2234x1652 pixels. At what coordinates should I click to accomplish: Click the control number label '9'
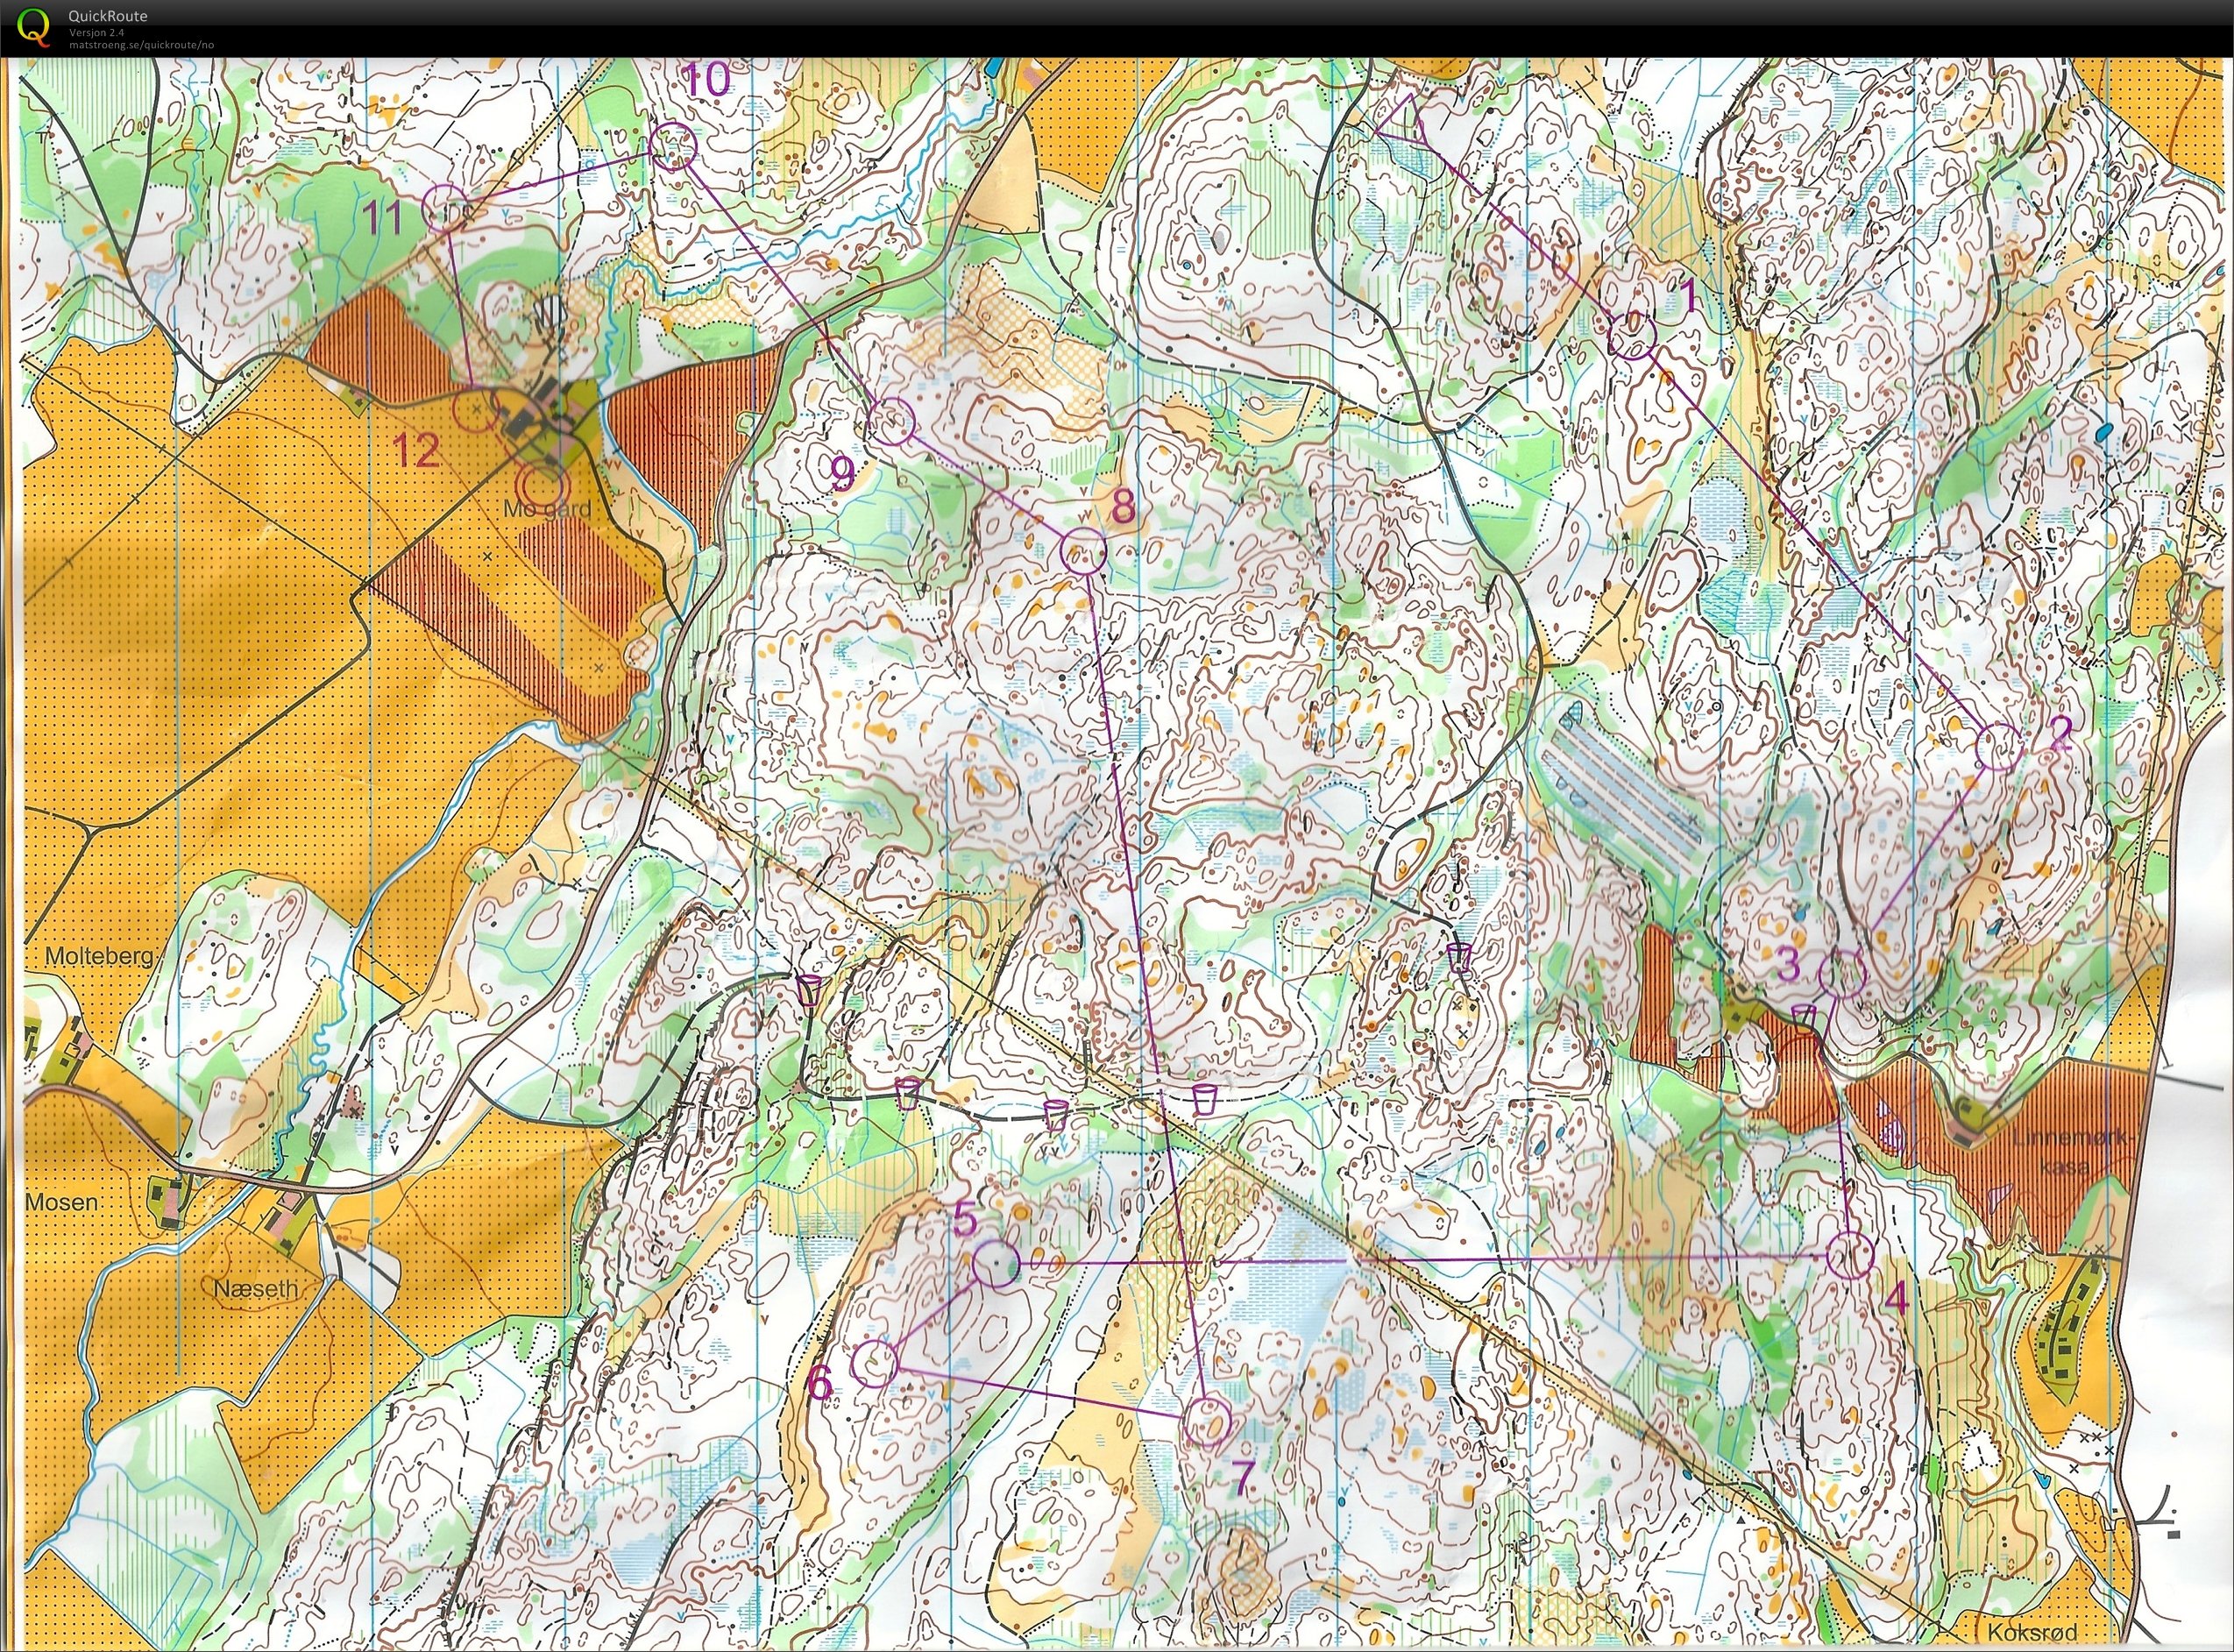[843, 472]
